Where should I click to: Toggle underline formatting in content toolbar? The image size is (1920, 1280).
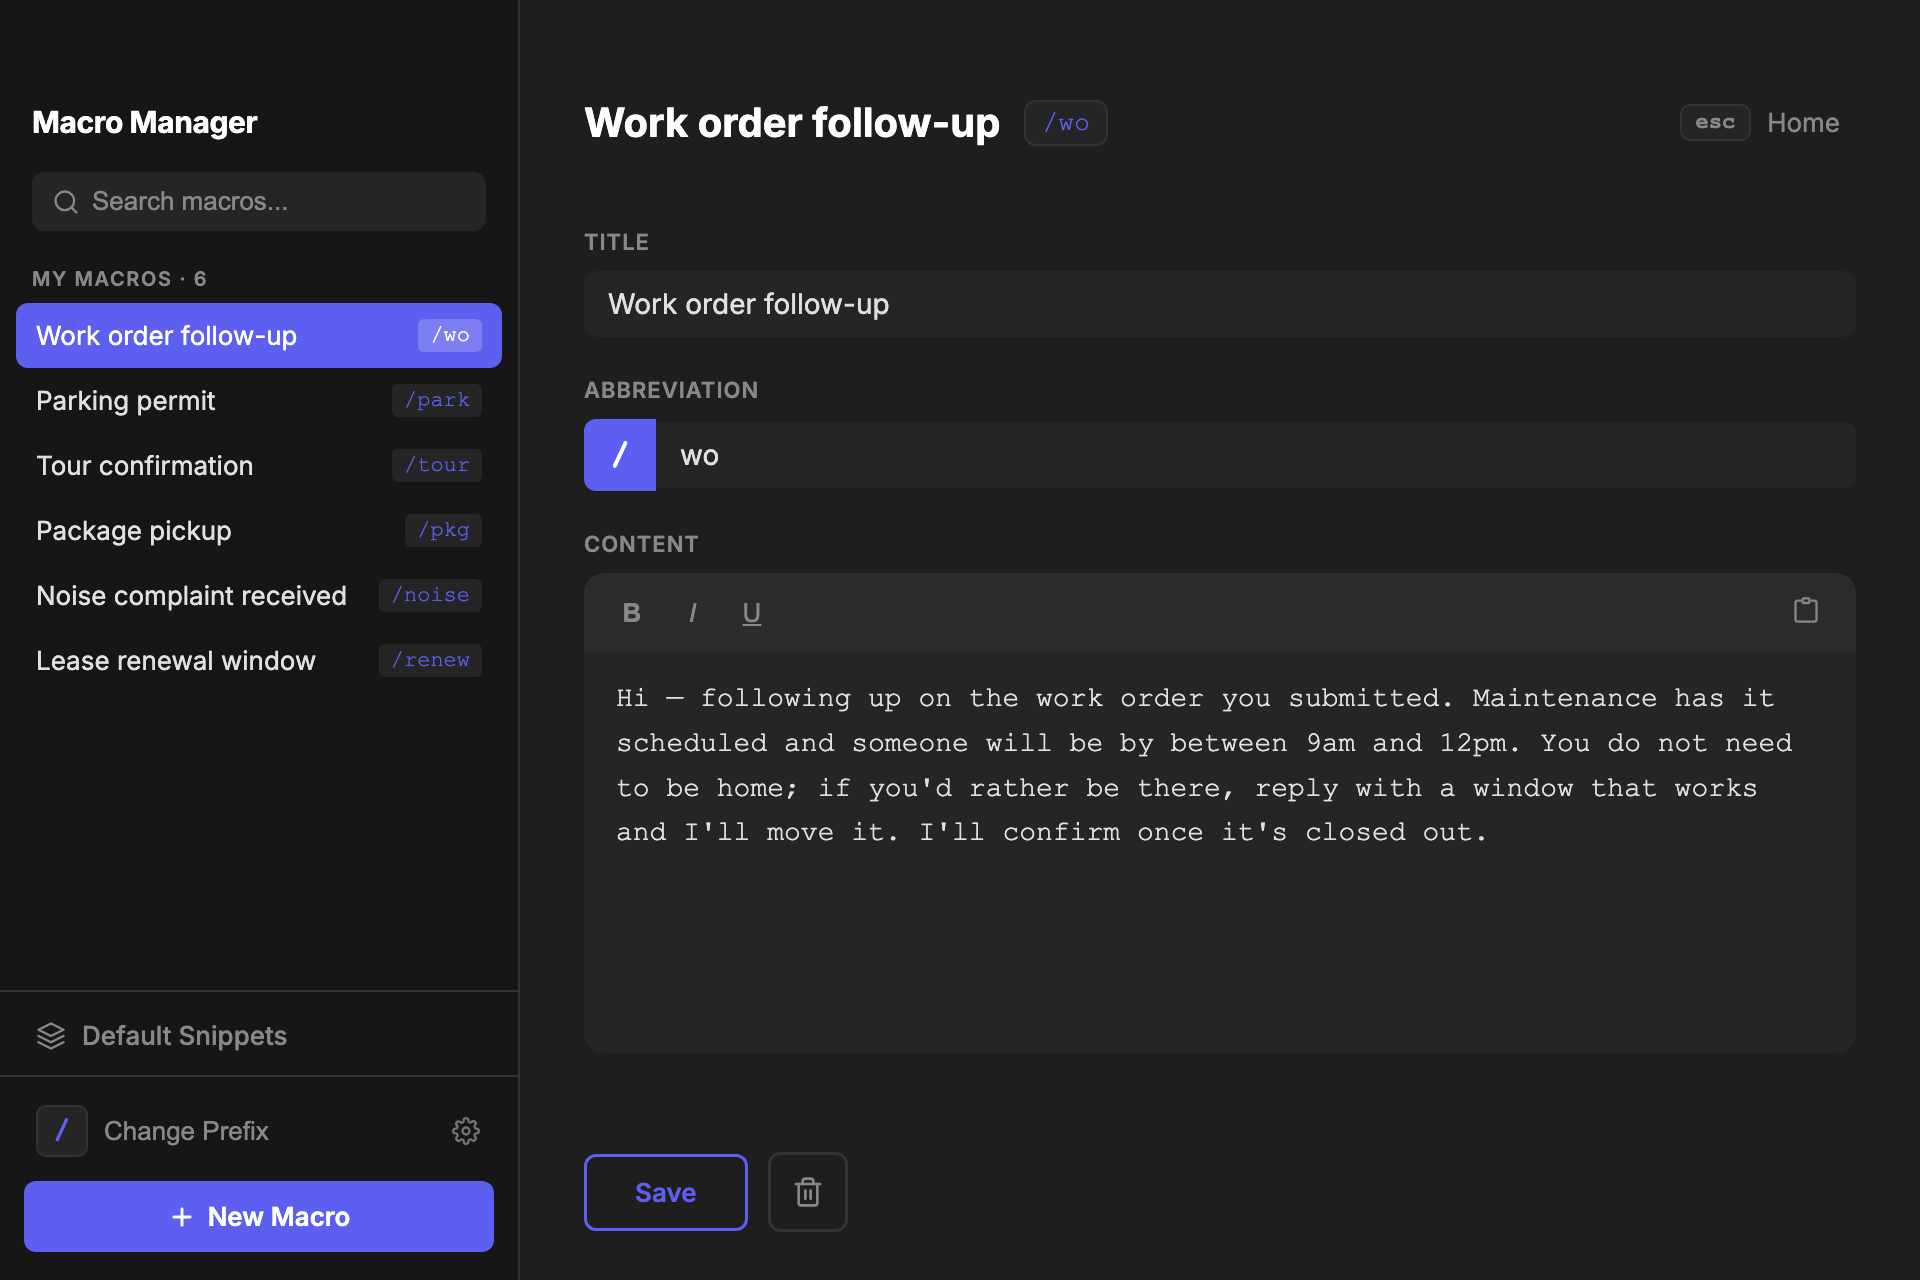pos(752,613)
